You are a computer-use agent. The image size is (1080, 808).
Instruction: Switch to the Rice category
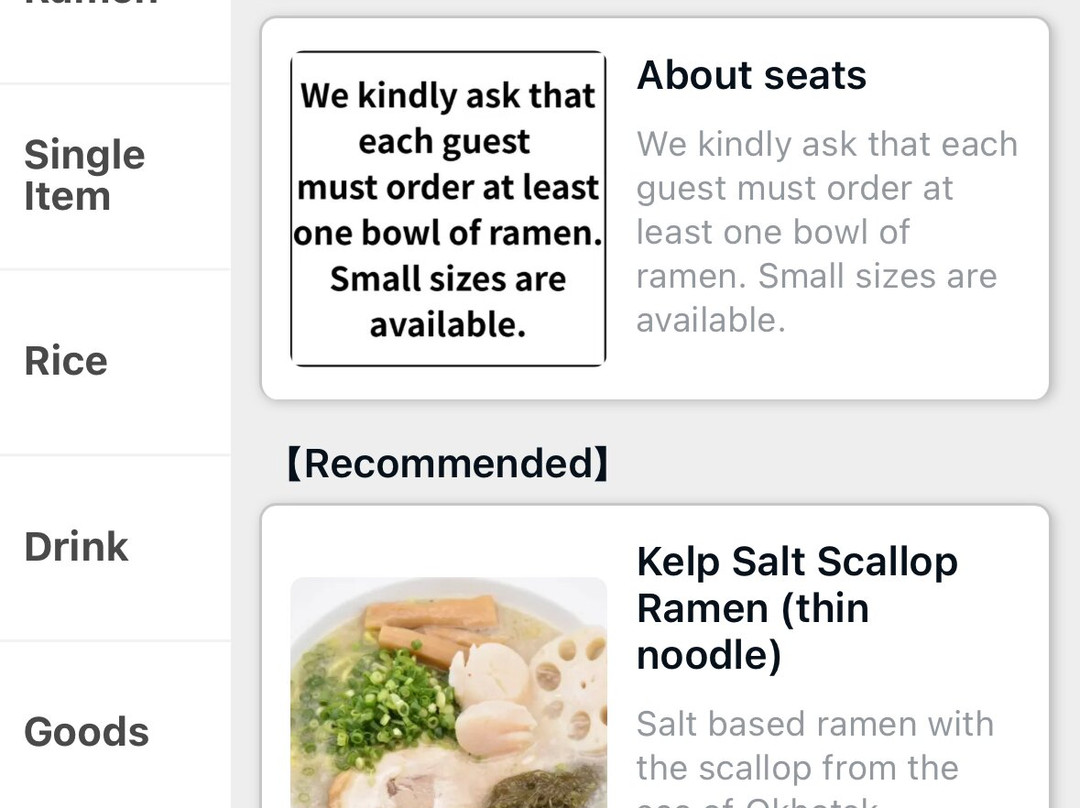tap(66, 361)
